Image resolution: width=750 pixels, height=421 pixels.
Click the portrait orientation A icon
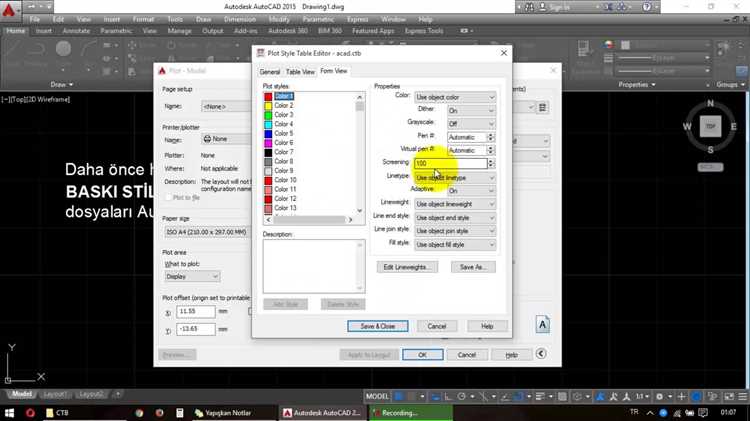(x=542, y=325)
